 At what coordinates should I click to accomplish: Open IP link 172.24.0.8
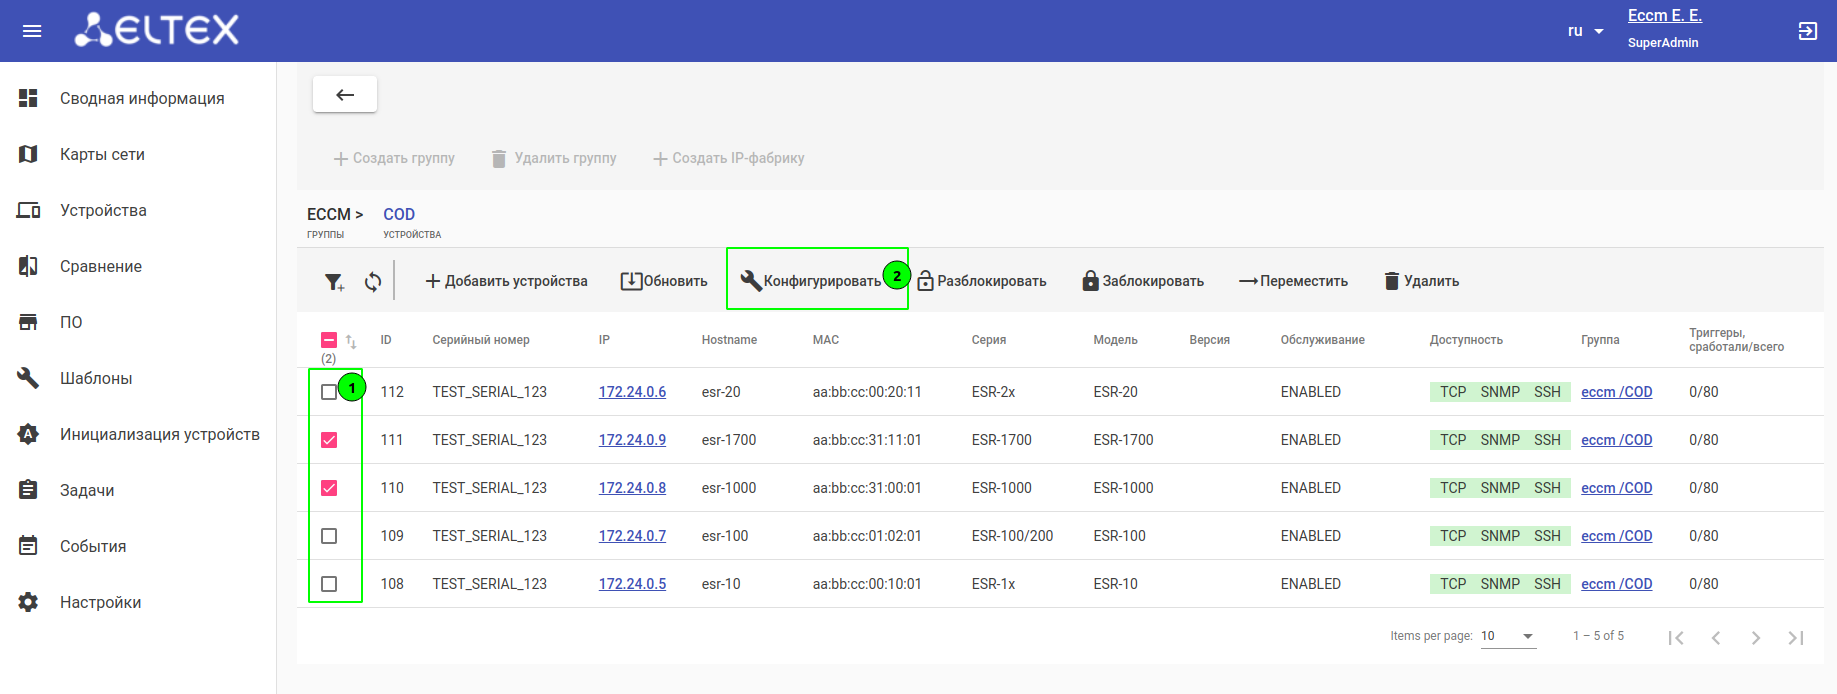[632, 488]
